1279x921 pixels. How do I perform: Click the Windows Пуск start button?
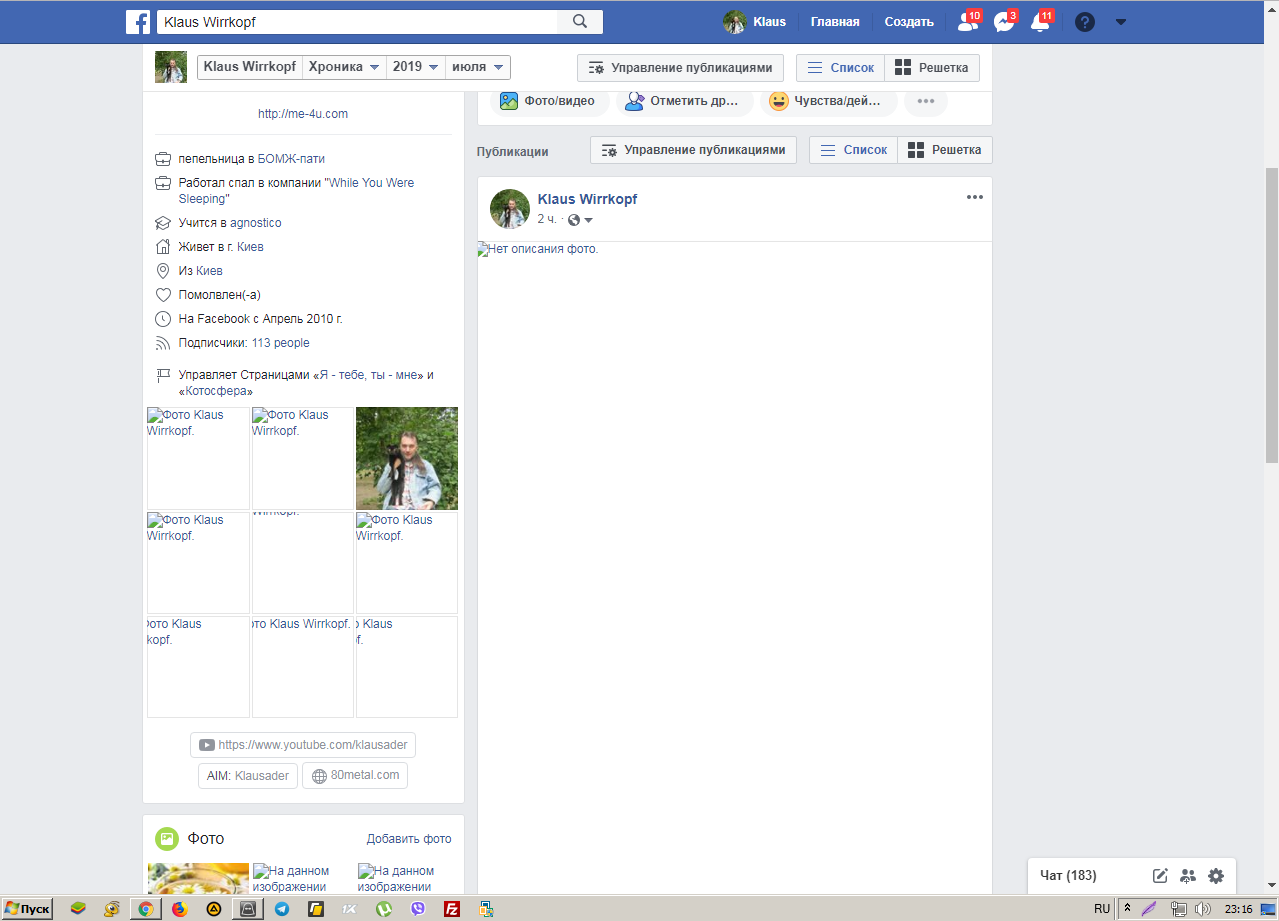coord(28,909)
